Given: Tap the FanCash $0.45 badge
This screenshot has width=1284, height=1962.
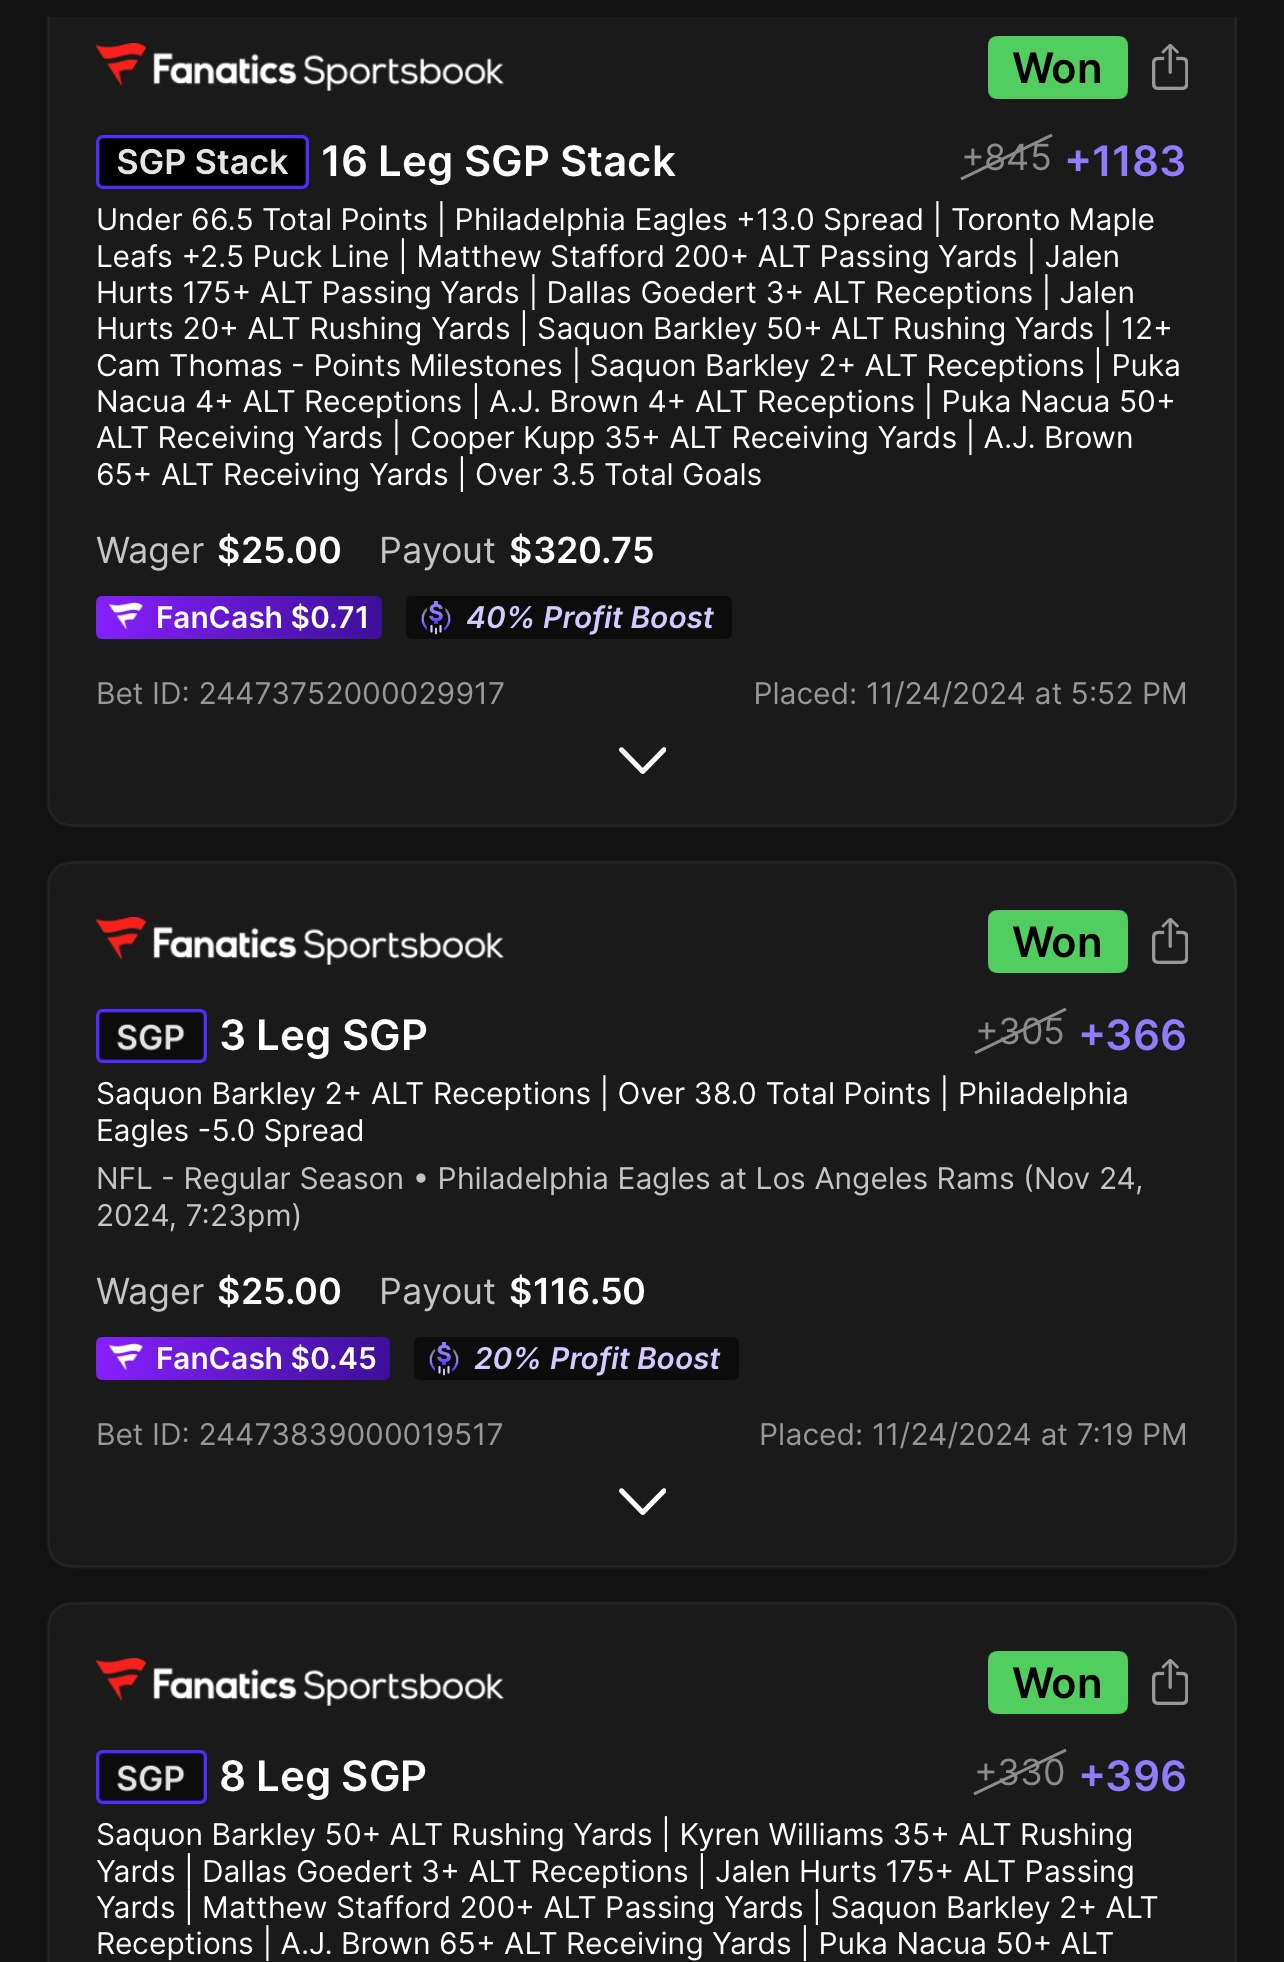Looking at the screenshot, I should click(x=243, y=1359).
